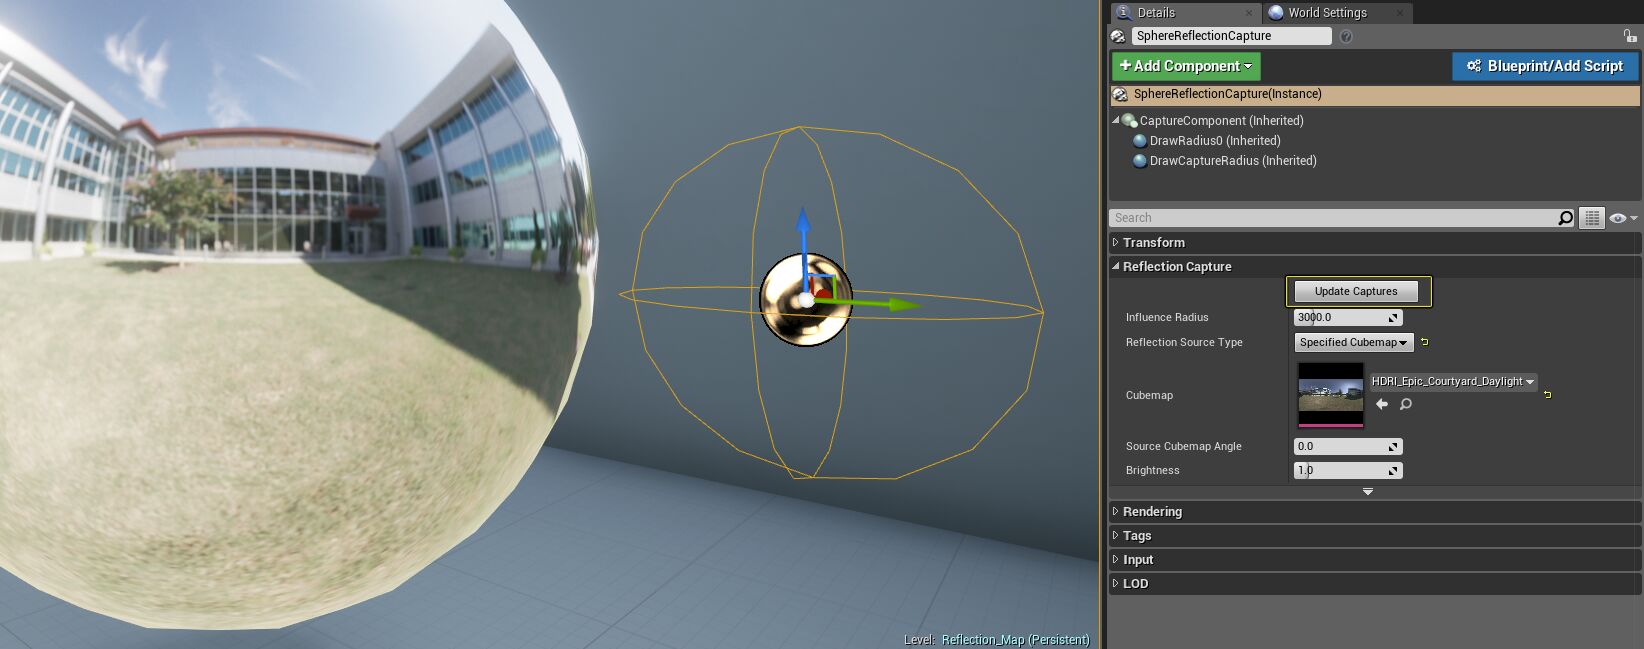
Task: Click the Cubemap thumbnail preview
Action: (1330, 395)
